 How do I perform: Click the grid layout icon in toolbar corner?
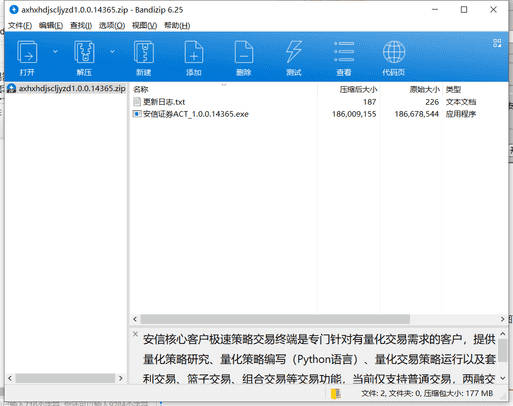pyautogui.click(x=497, y=43)
